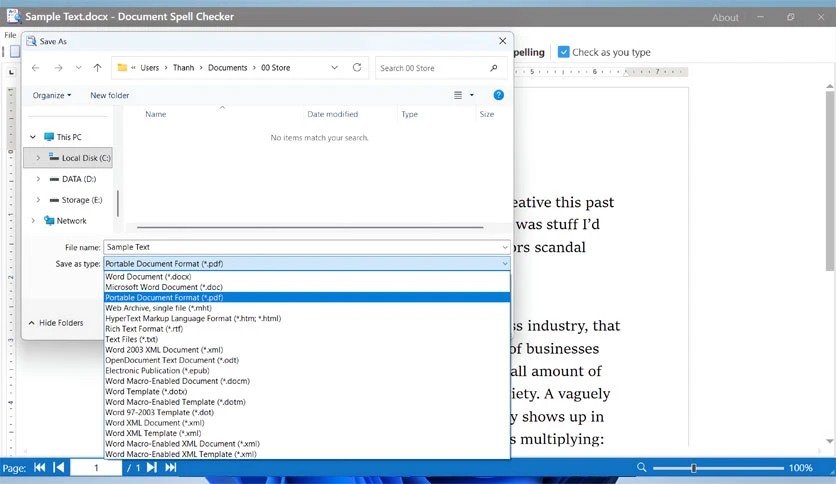Expand the Network node
The width and height of the screenshot is (836, 484).
[x=33, y=221]
